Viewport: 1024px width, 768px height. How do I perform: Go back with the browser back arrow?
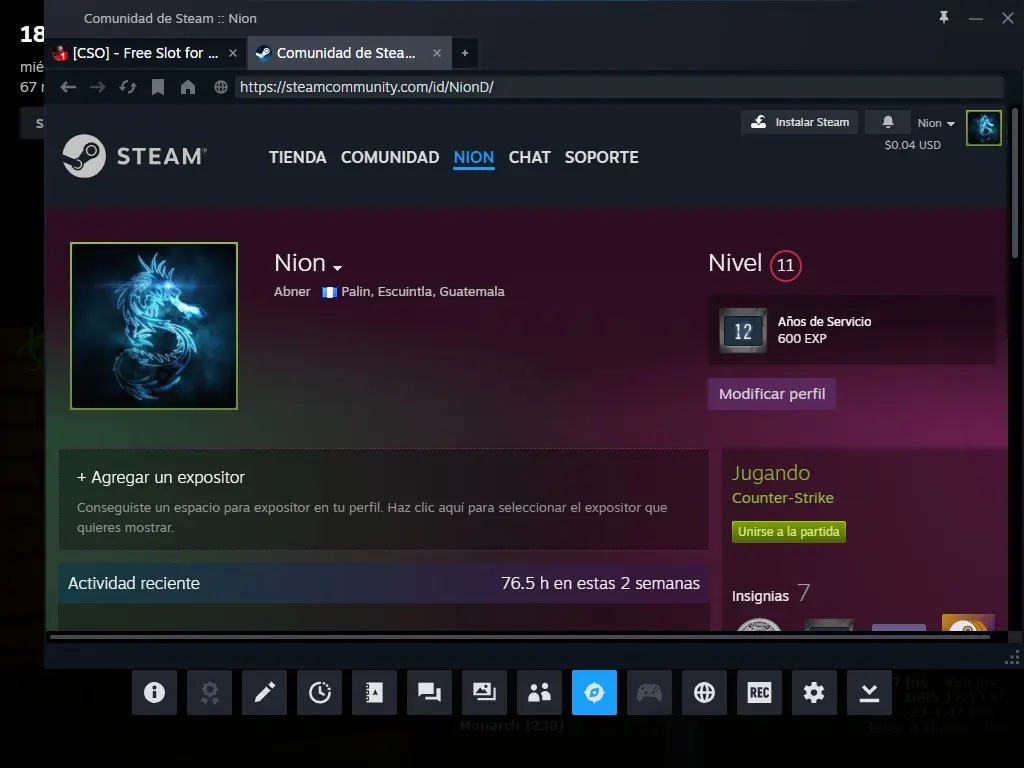click(x=69, y=87)
